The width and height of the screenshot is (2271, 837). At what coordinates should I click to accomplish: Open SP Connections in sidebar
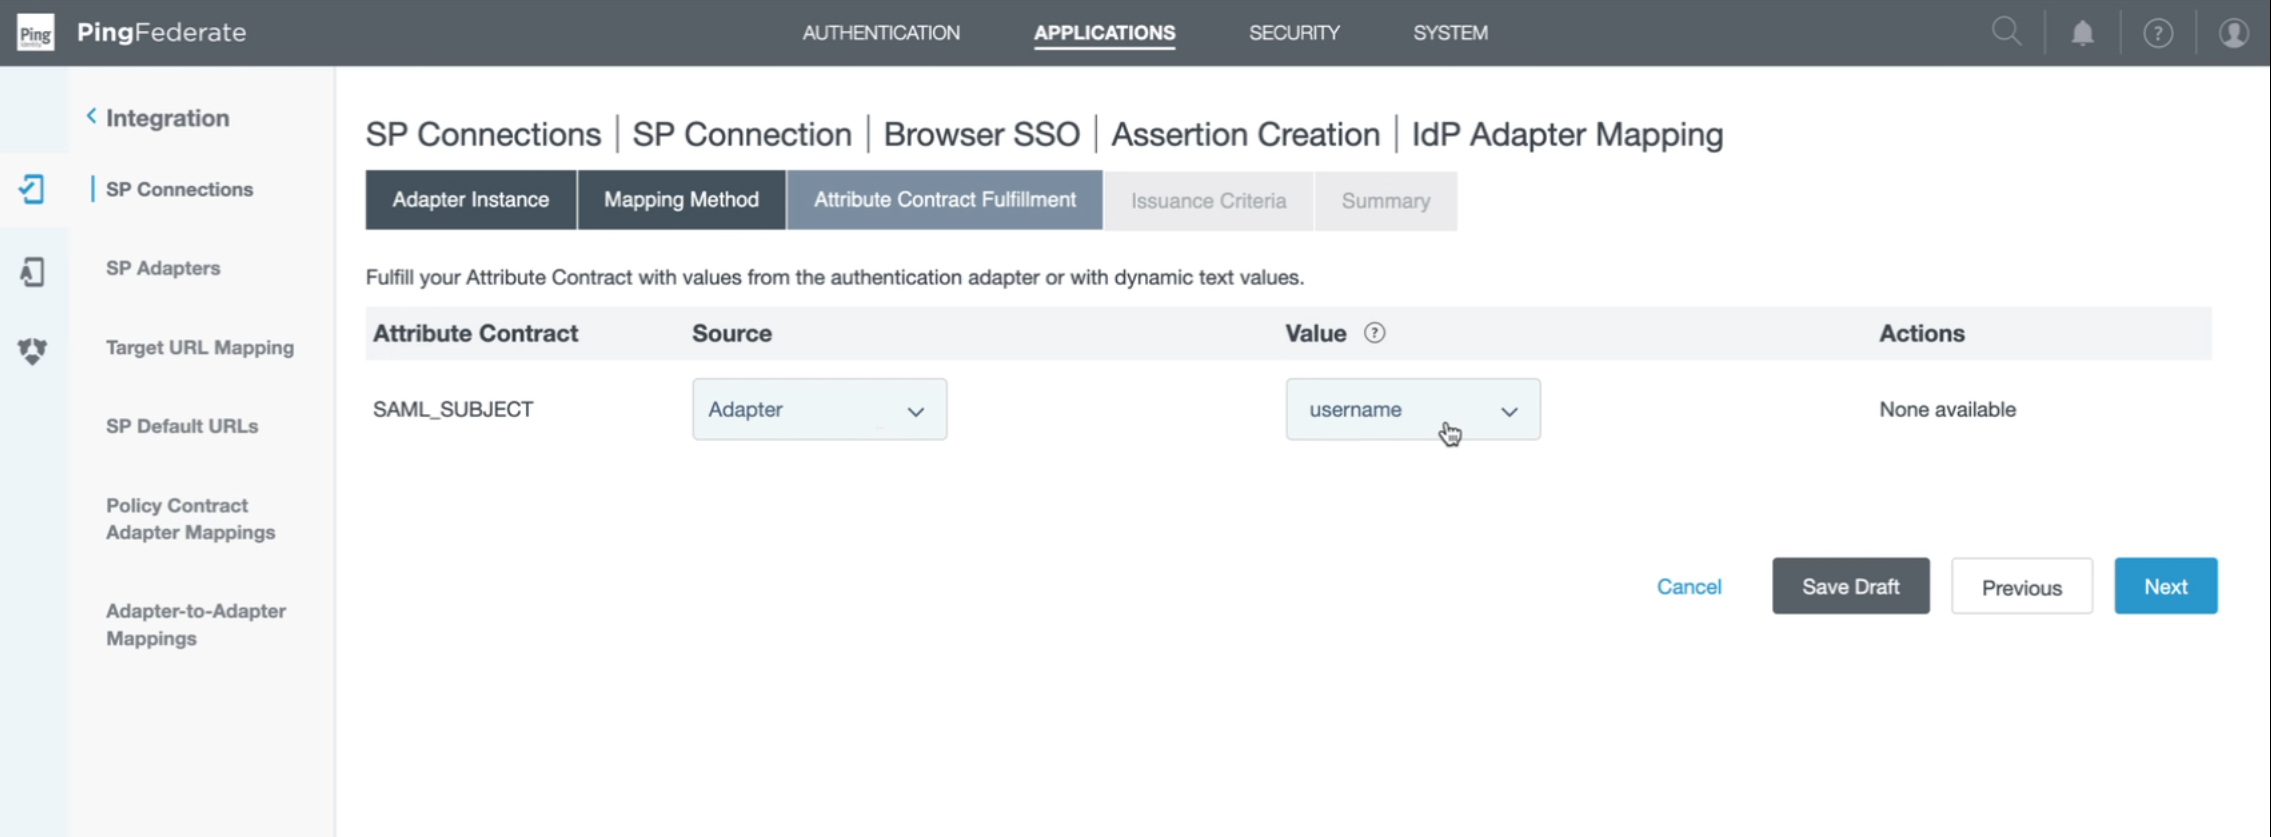[x=179, y=189]
